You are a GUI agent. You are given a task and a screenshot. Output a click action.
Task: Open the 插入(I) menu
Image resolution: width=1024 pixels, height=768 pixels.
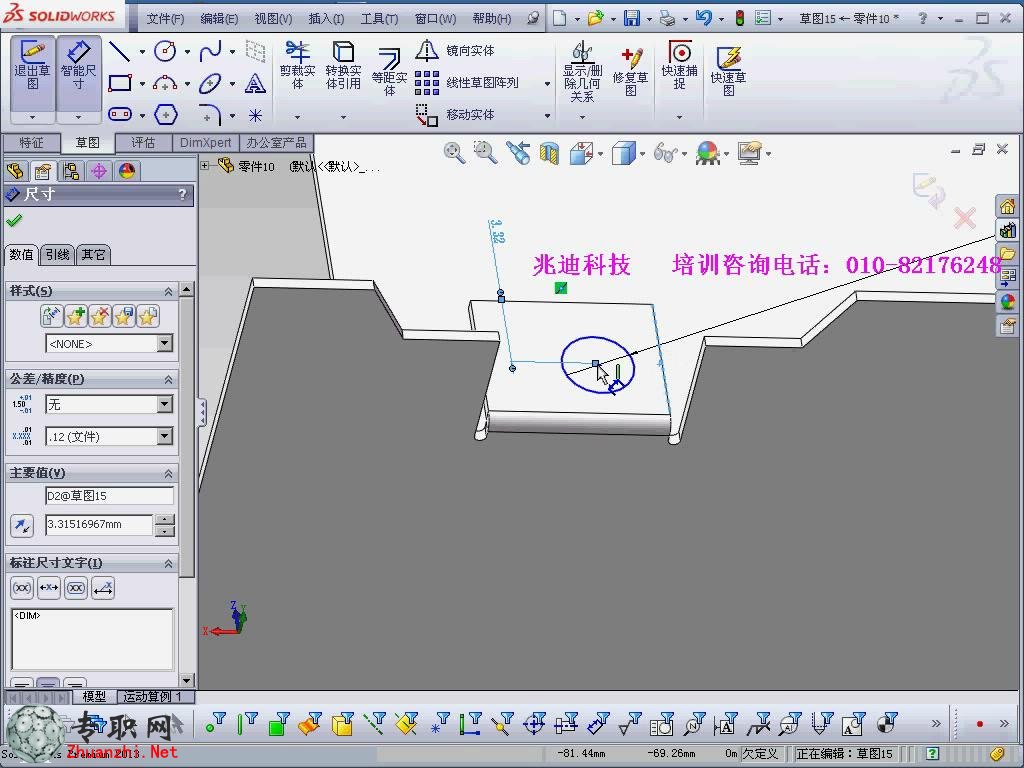click(x=326, y=19)
